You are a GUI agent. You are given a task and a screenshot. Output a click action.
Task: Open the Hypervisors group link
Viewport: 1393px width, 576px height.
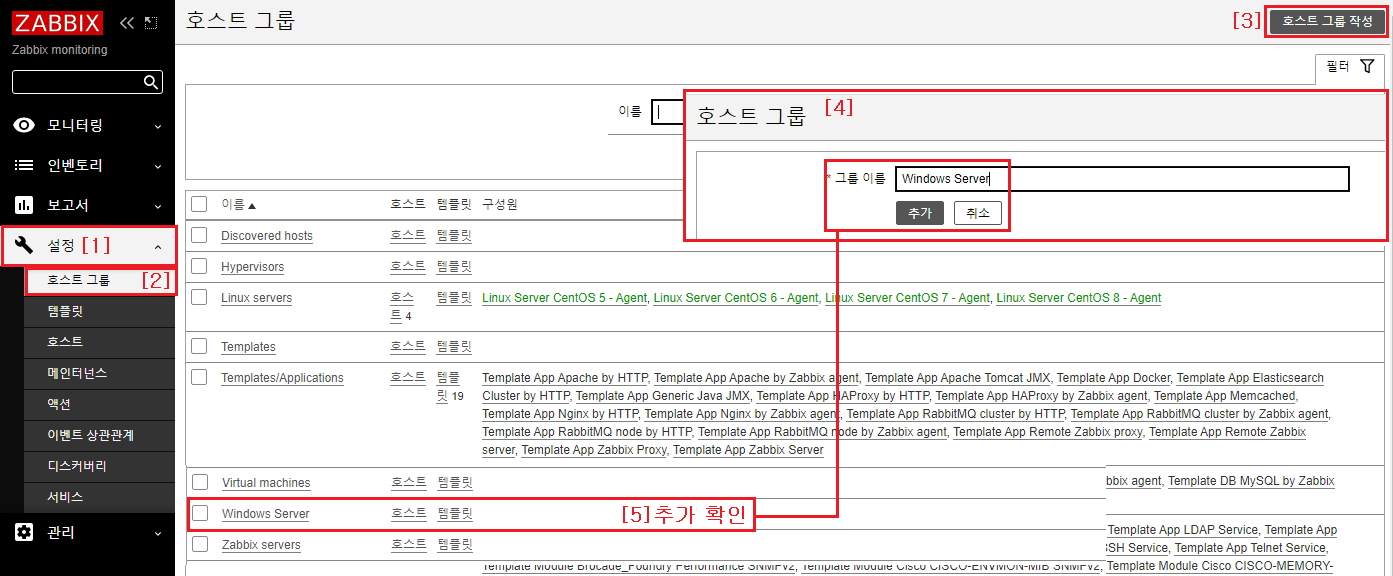tap(252, 267)
